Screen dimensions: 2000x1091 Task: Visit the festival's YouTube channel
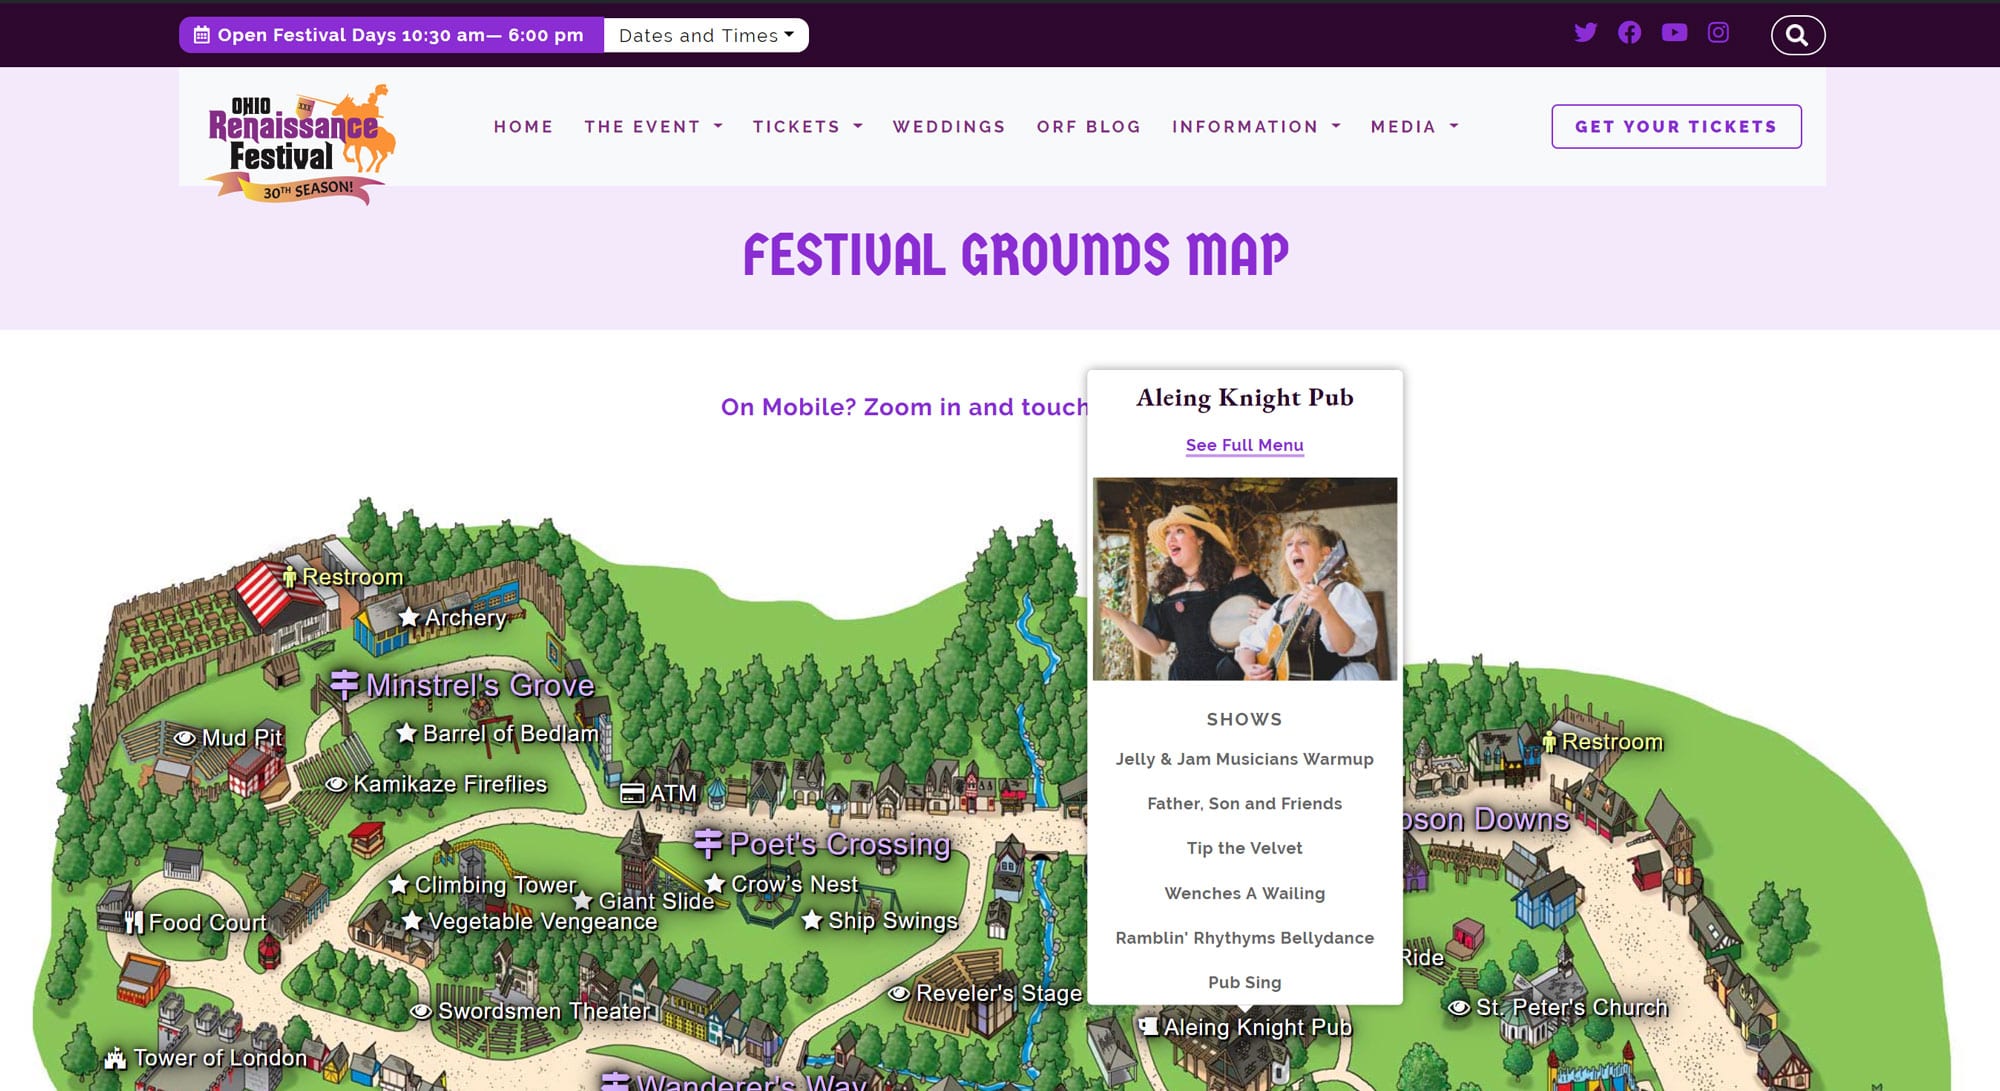(1674, 32)
